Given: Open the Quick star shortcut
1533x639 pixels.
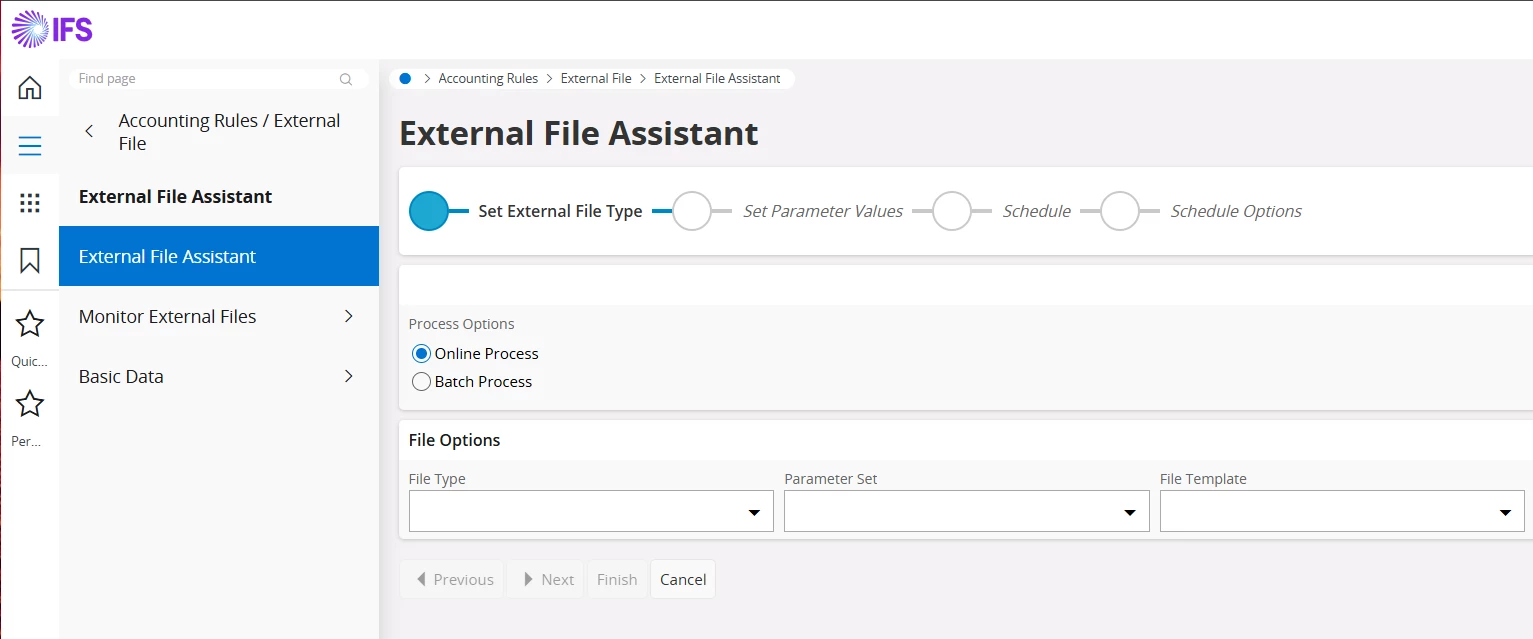Looking at the screenshot, I should [30, 324].
